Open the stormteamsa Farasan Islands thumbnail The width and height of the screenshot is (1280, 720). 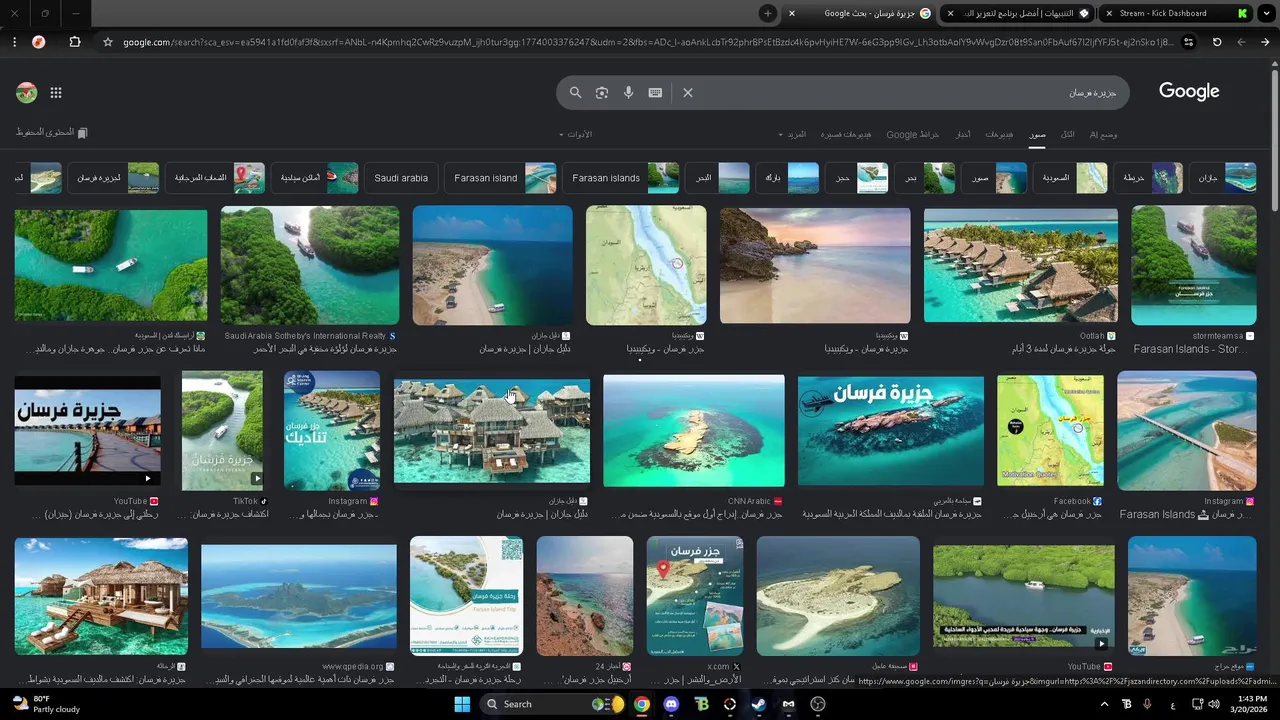[1194, 265]
